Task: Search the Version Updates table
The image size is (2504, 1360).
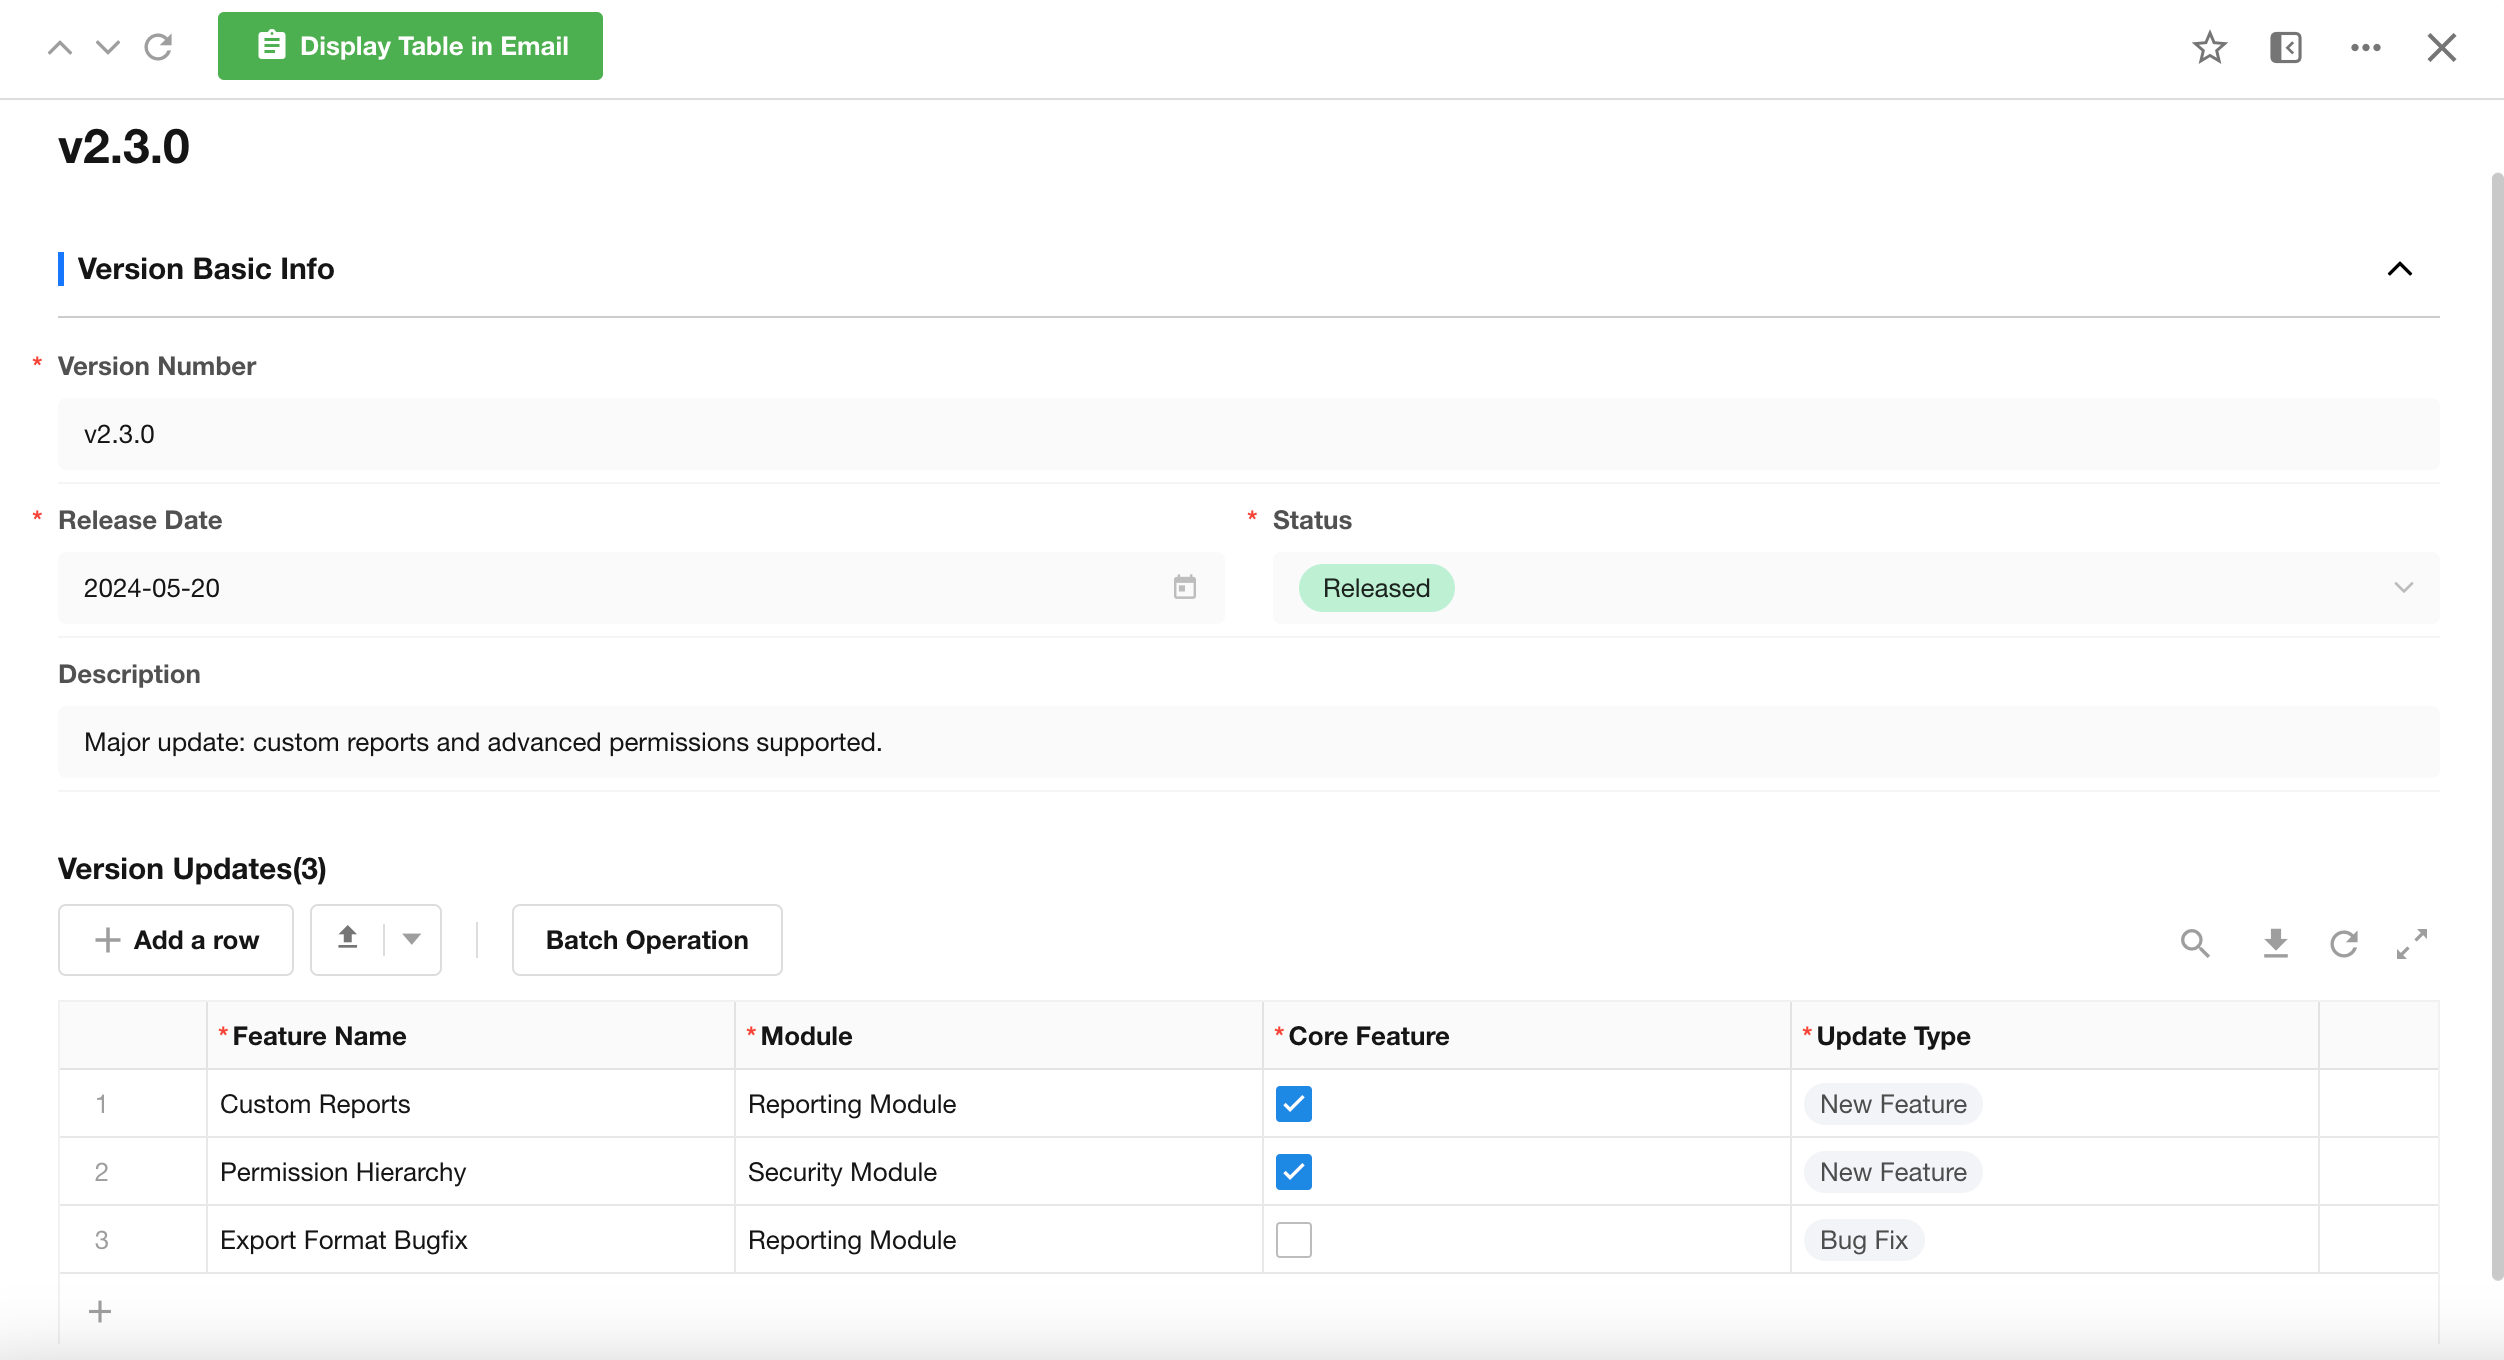Action: pyautogui.click(x=2195, y=942)
